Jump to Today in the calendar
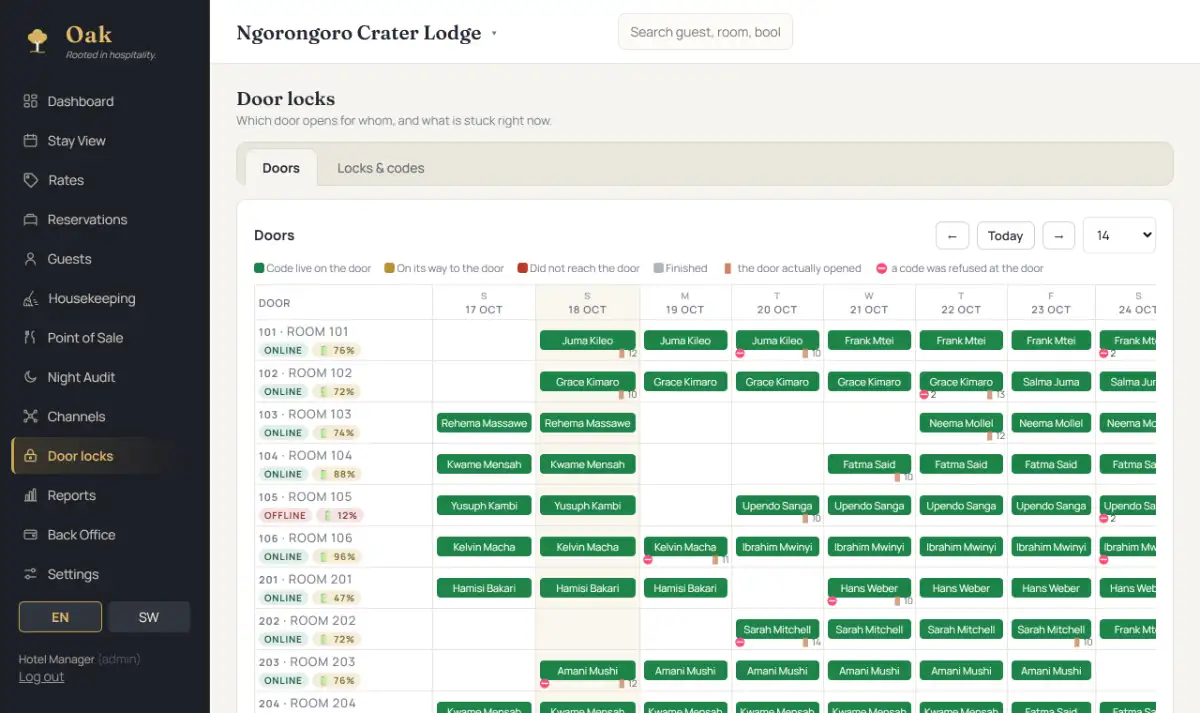Image resolution: width=1200 pixels, height=713 pixels. [1005, 236]
